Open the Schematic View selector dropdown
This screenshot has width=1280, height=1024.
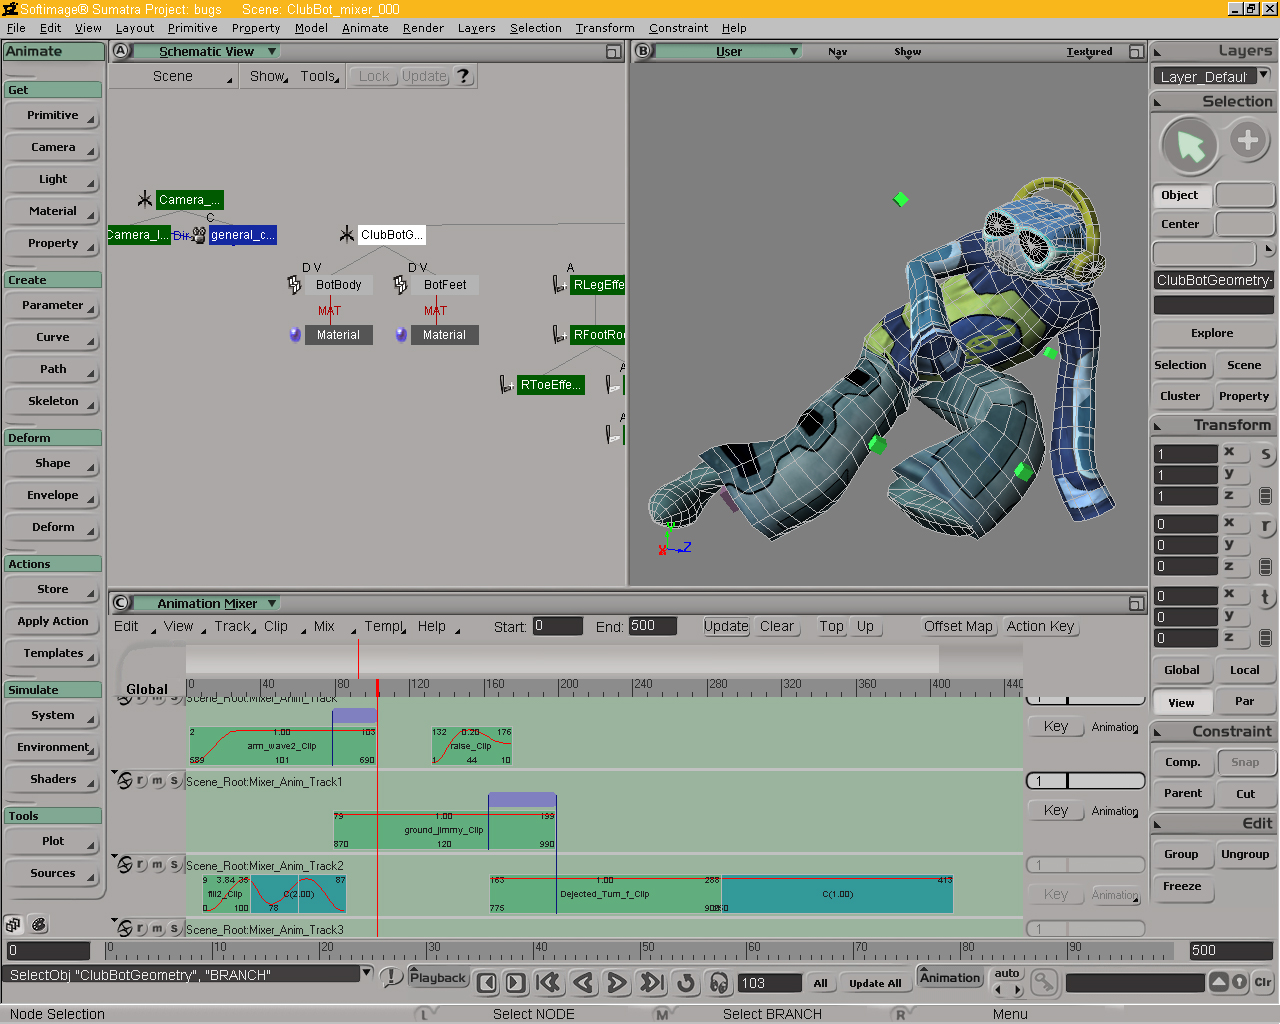(x=272, y=51)
